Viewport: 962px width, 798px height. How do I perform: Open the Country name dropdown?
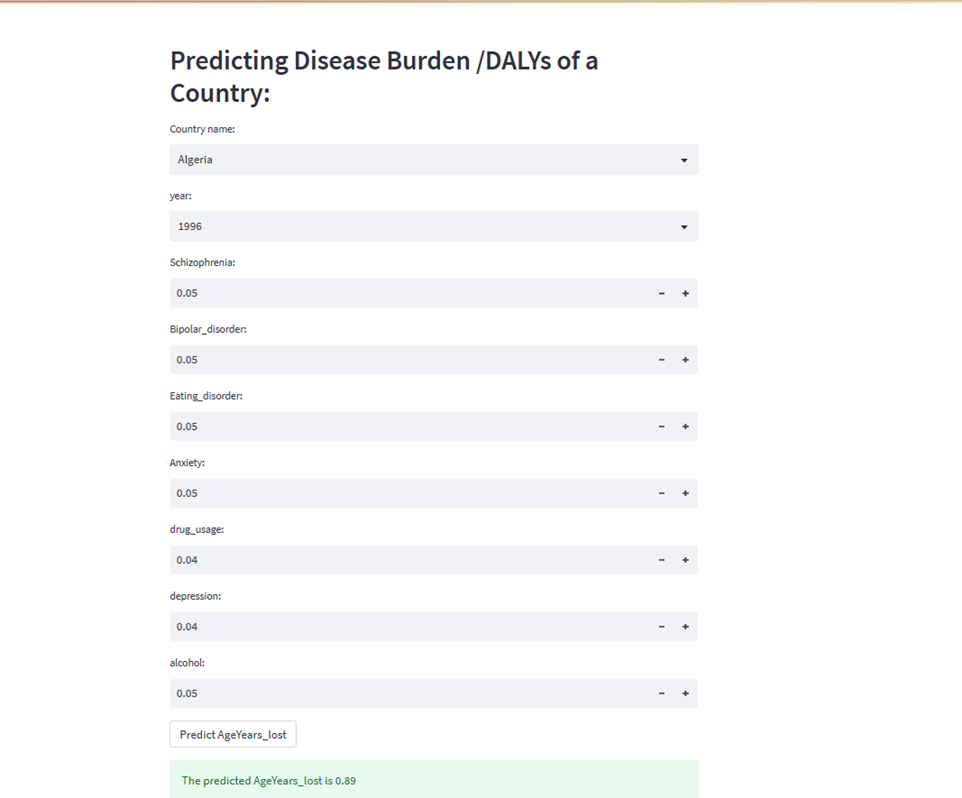(x=434, y=160)
